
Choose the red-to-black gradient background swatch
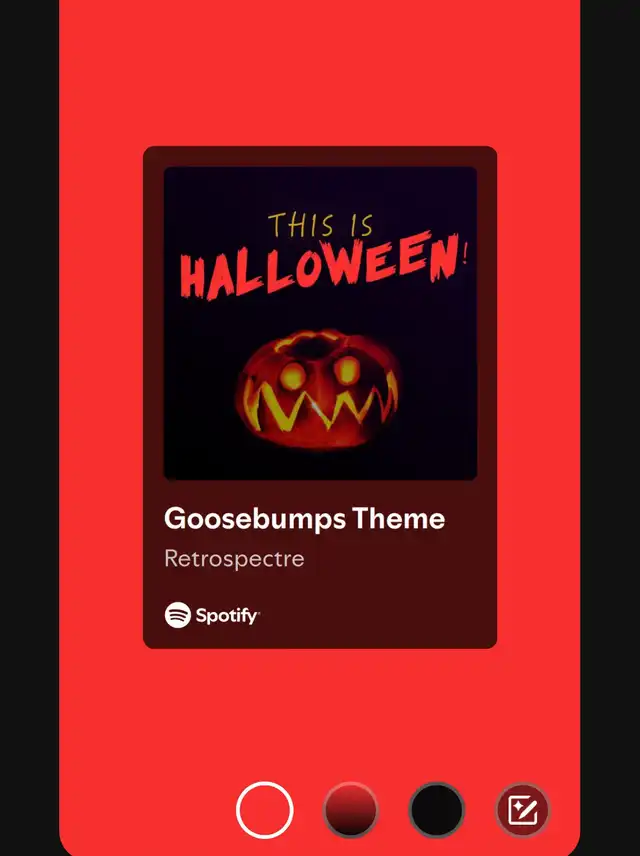pos(351,810)
